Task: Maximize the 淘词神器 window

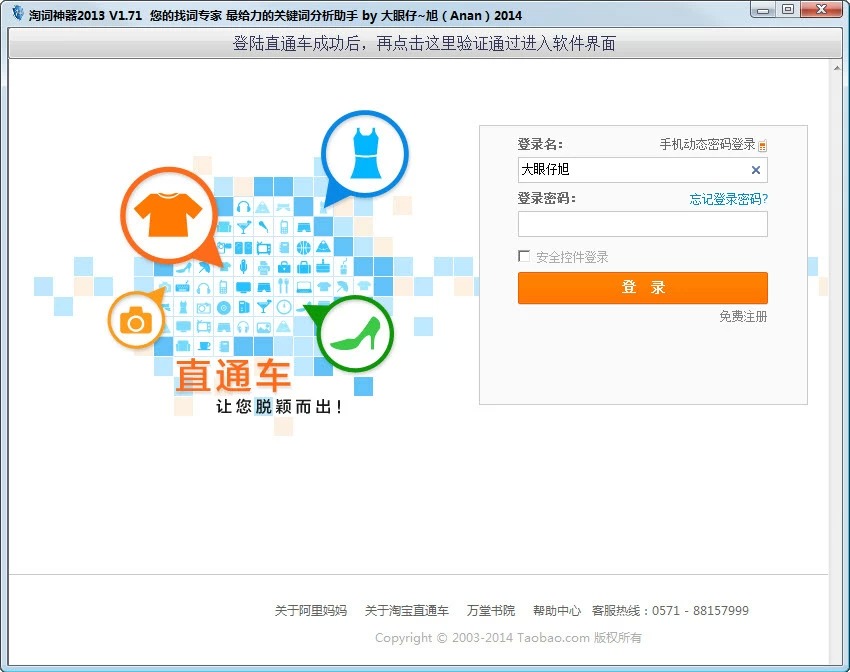Action: (x=788, y=10)
